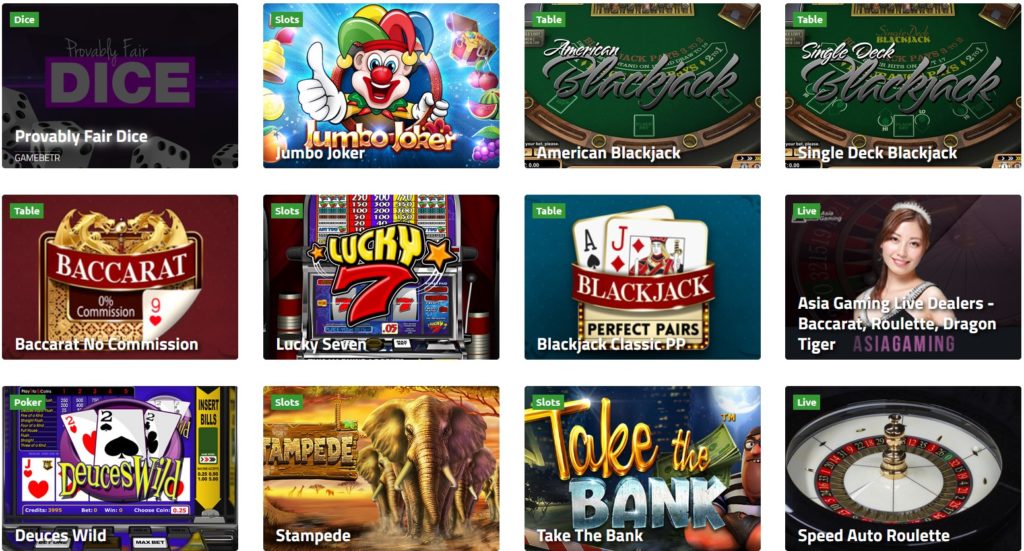Launch the Take The Bank slot

click(x=643, y=468)
